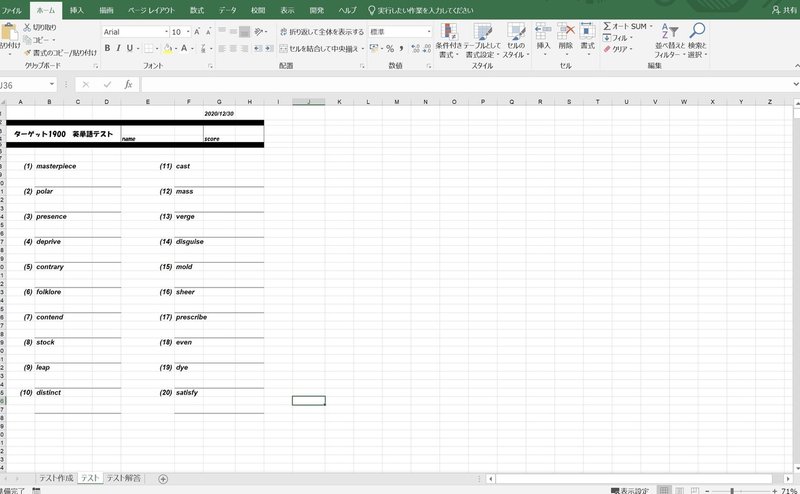Open the number format 標準 dropdown
The image size is (800, 494).
(429, 32)
